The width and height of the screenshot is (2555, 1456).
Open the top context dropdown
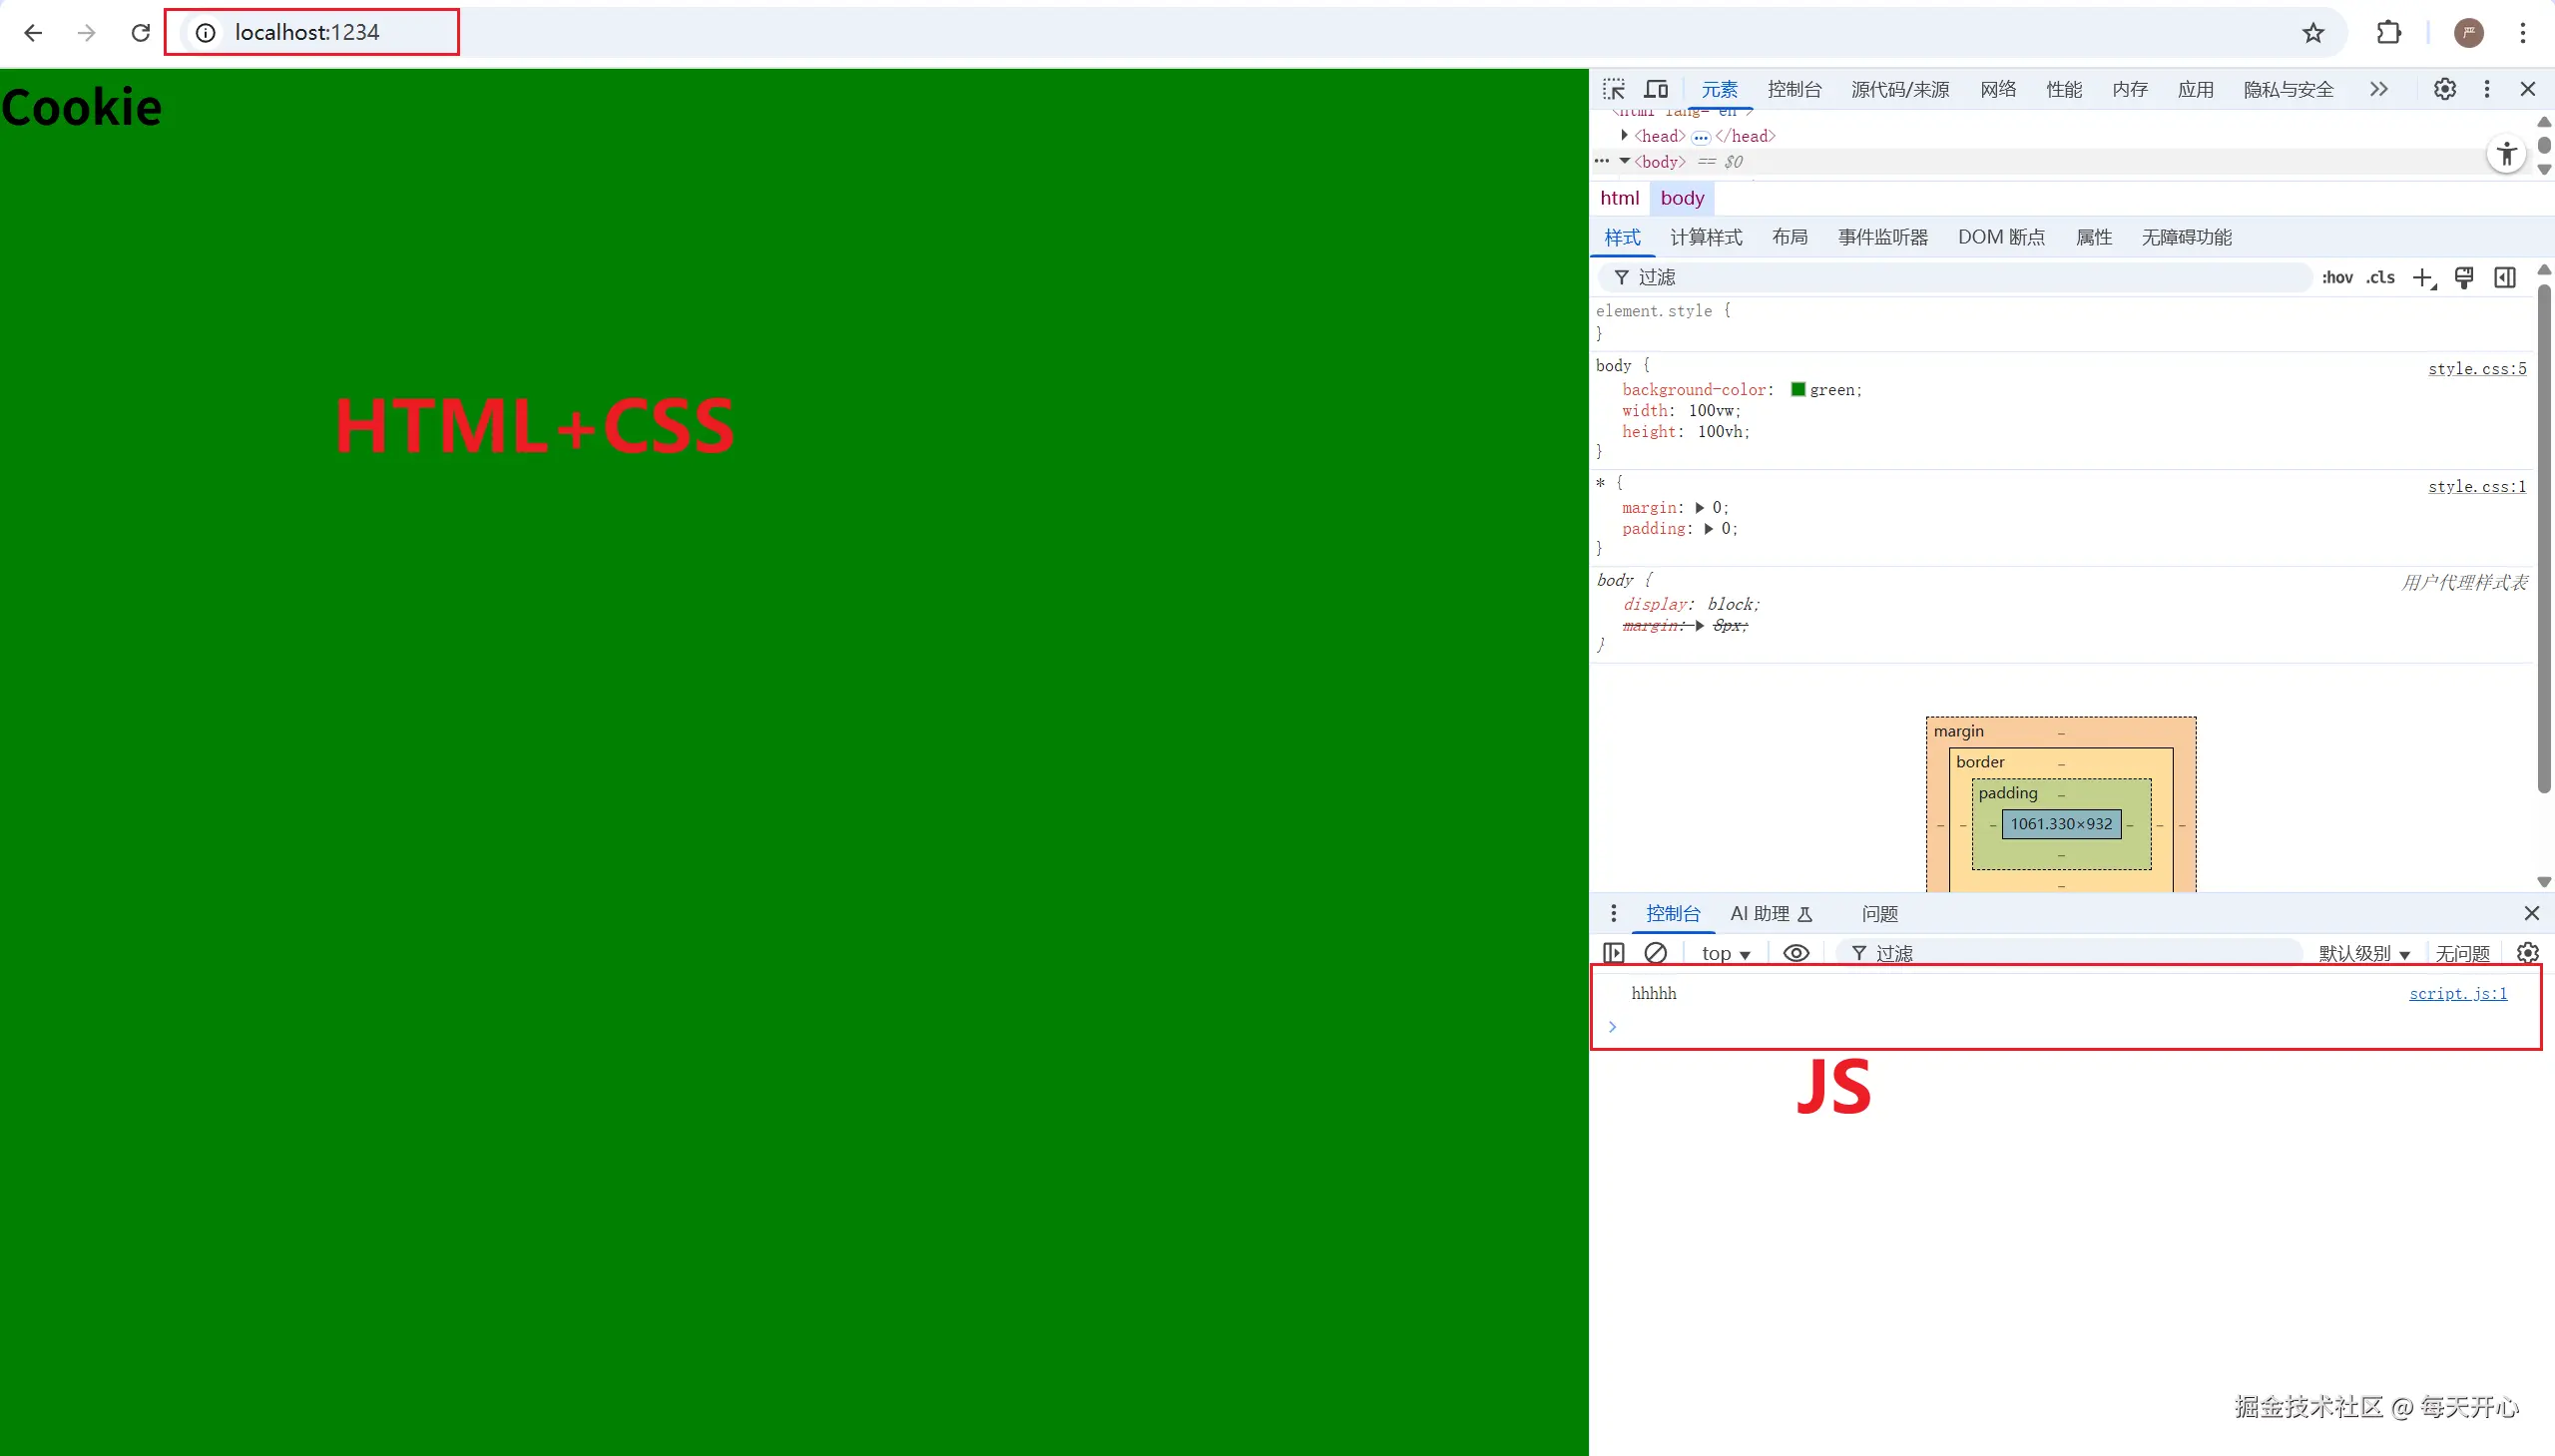click(1725, 954)
